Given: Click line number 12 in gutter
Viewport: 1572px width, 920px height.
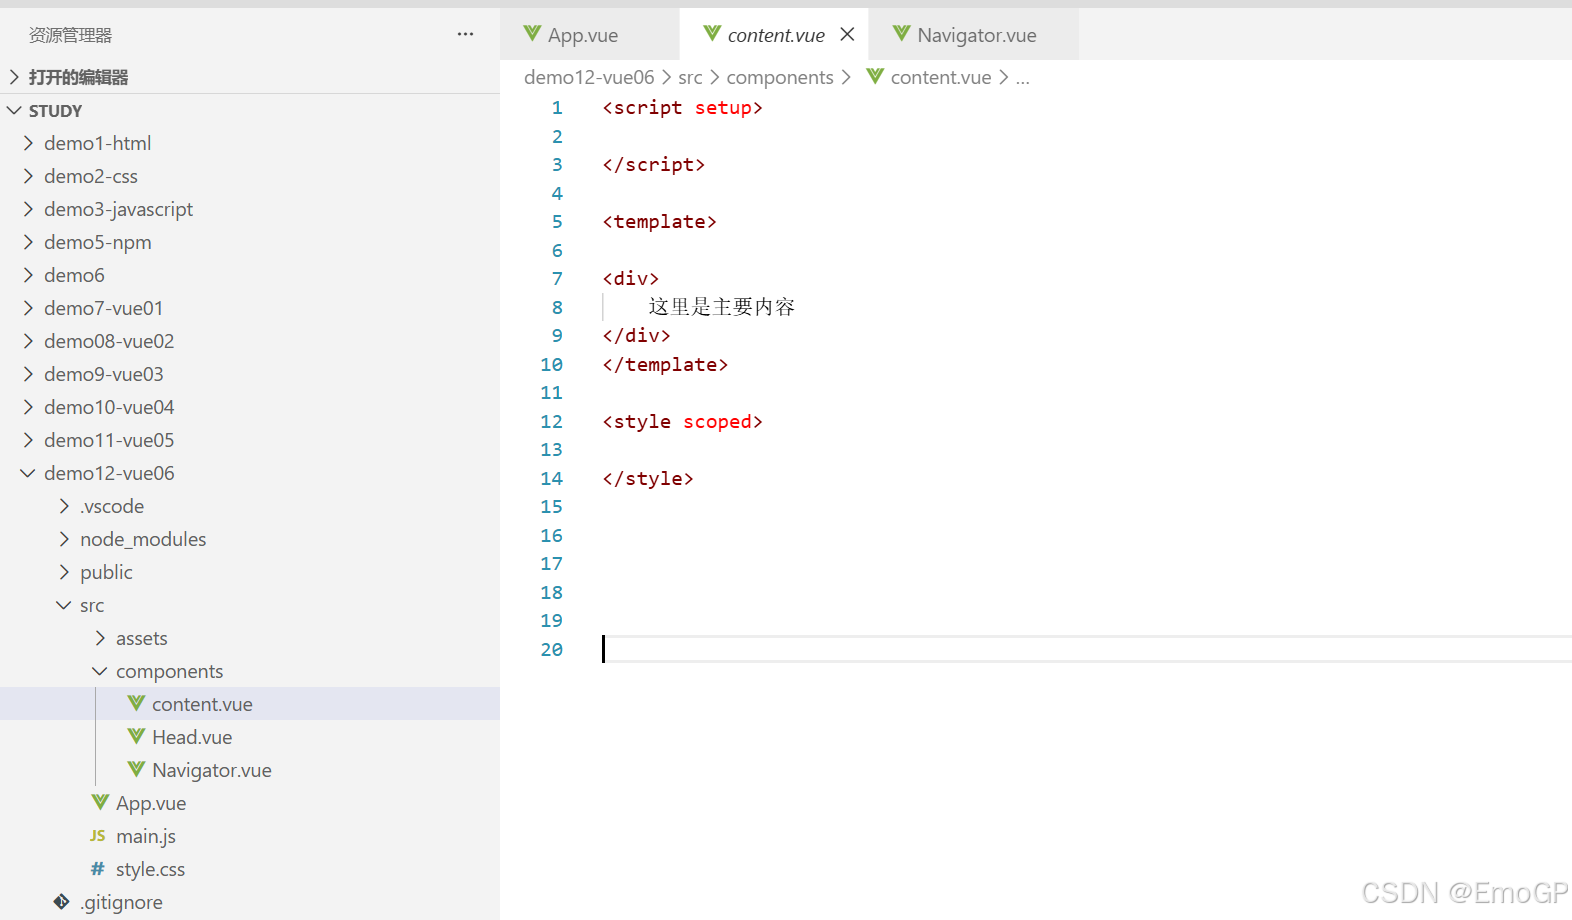Looking at the screenshot, I should pos(551,422).
